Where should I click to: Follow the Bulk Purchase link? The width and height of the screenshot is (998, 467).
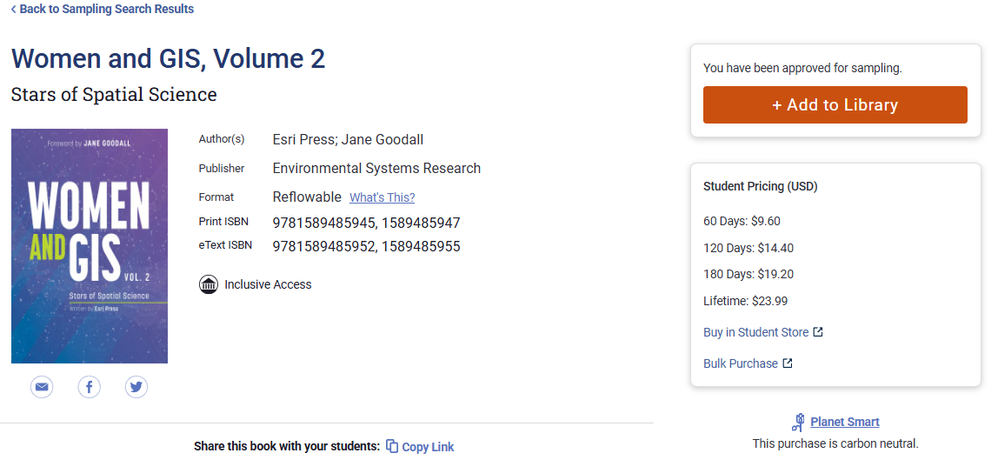coord(741,363)
